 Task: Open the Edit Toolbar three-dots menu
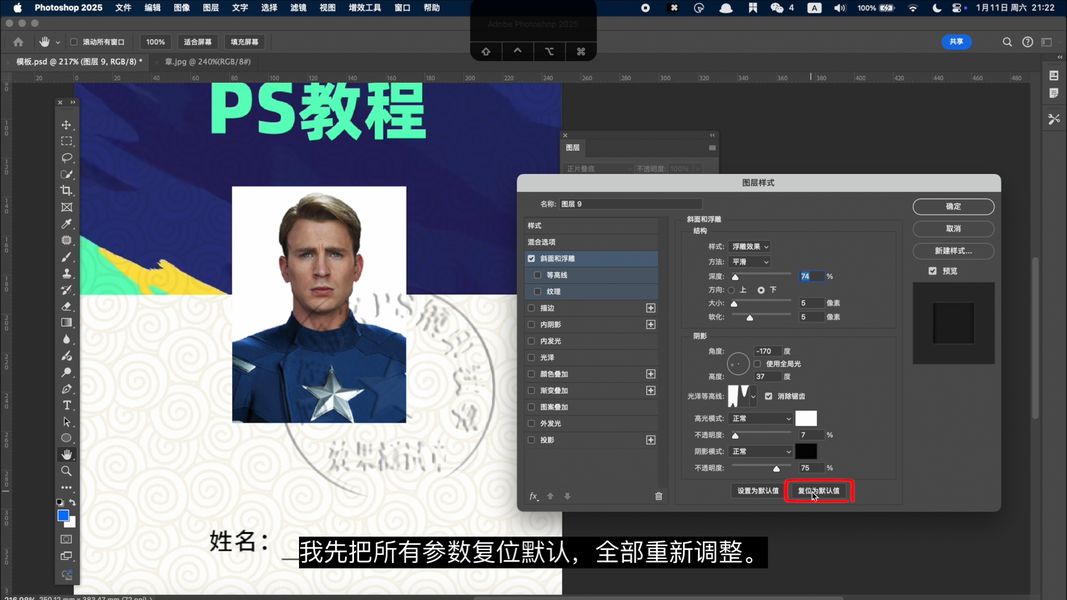point(66,487)
